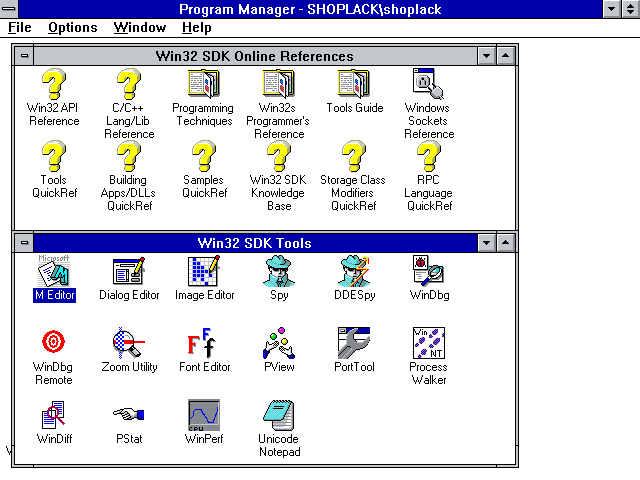Image resolution: width=640 pixels, height=480 pixels.
Task: Click the Win32 SDK Online References title bar
Action: coord(256,56)
